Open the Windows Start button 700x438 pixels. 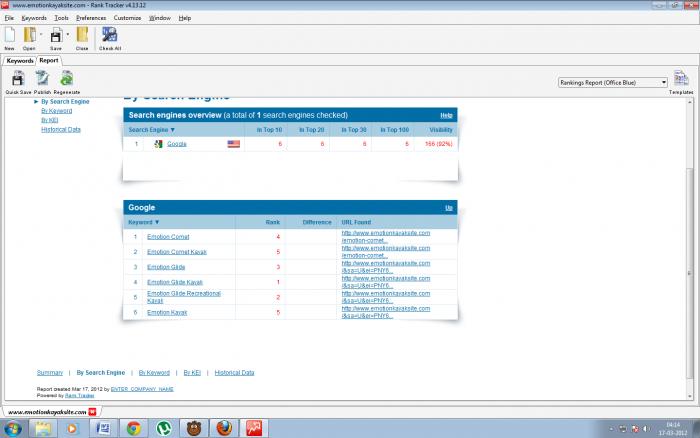(x=12, y=429)
